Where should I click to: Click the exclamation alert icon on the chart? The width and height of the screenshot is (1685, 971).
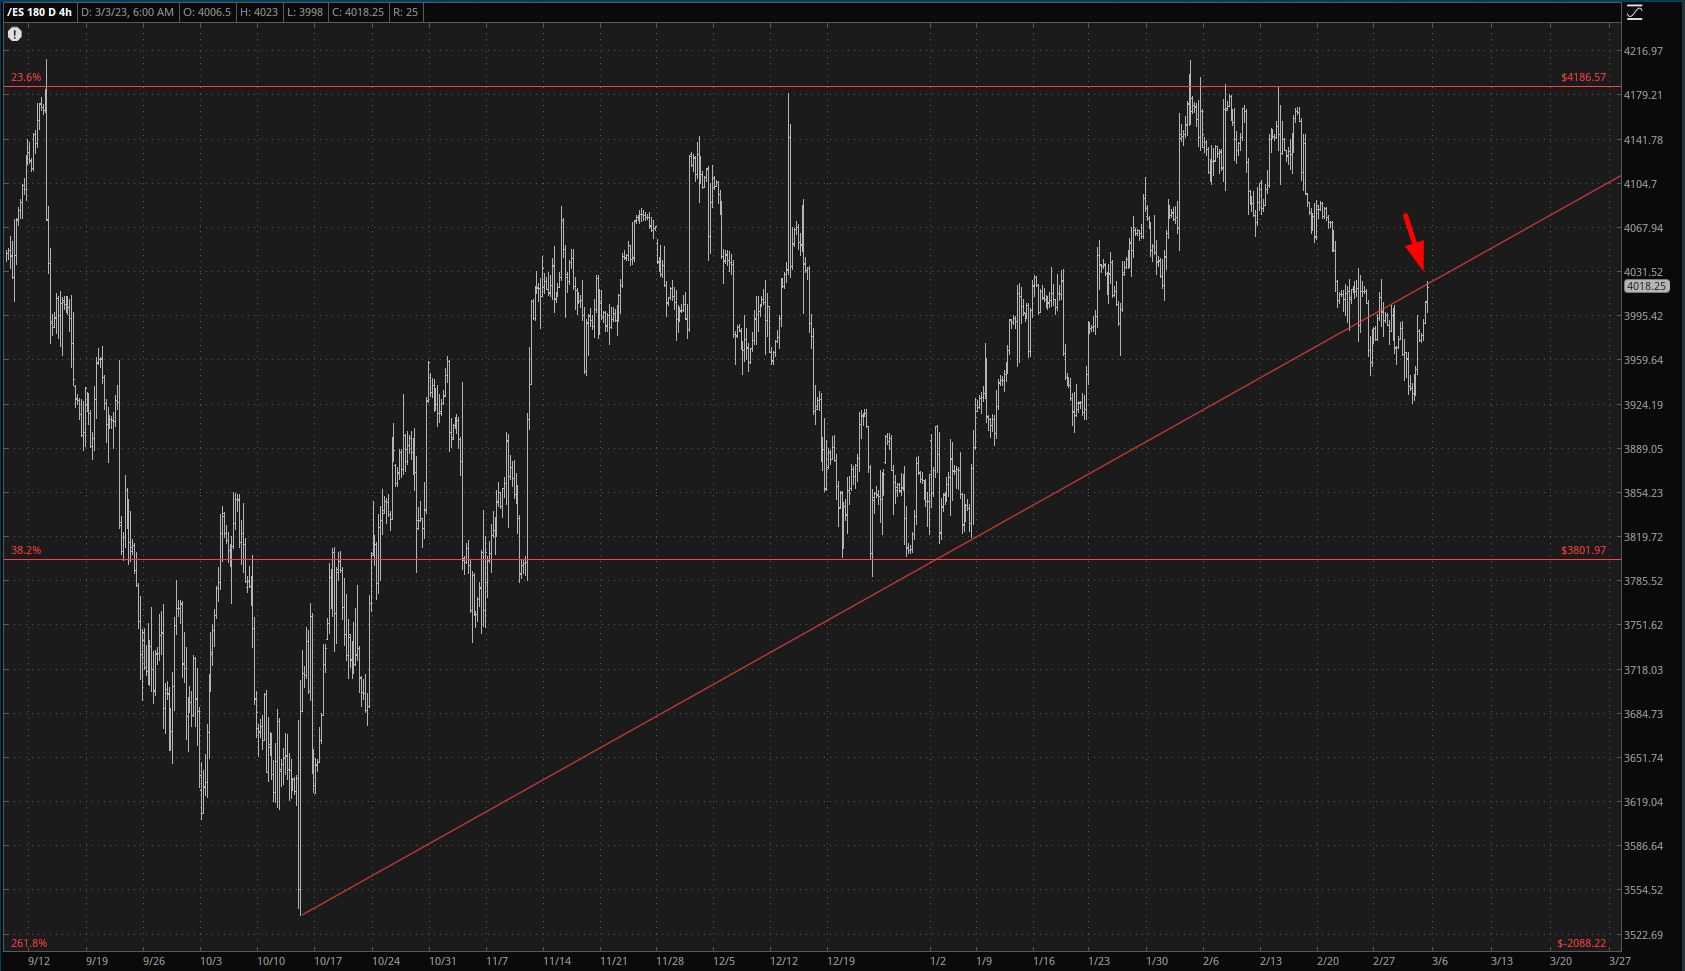pos(15,34)
